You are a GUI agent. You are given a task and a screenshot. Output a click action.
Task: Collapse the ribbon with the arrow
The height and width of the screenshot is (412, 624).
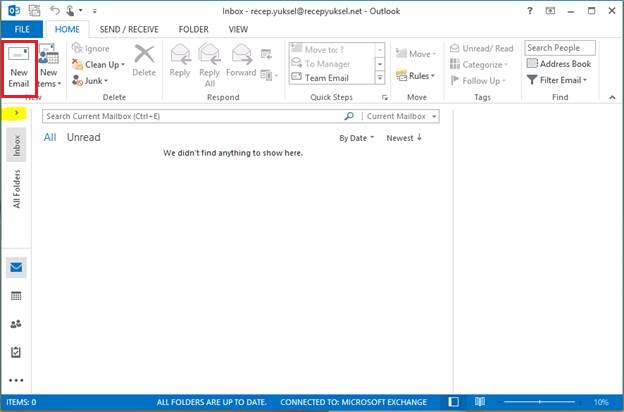612,97
